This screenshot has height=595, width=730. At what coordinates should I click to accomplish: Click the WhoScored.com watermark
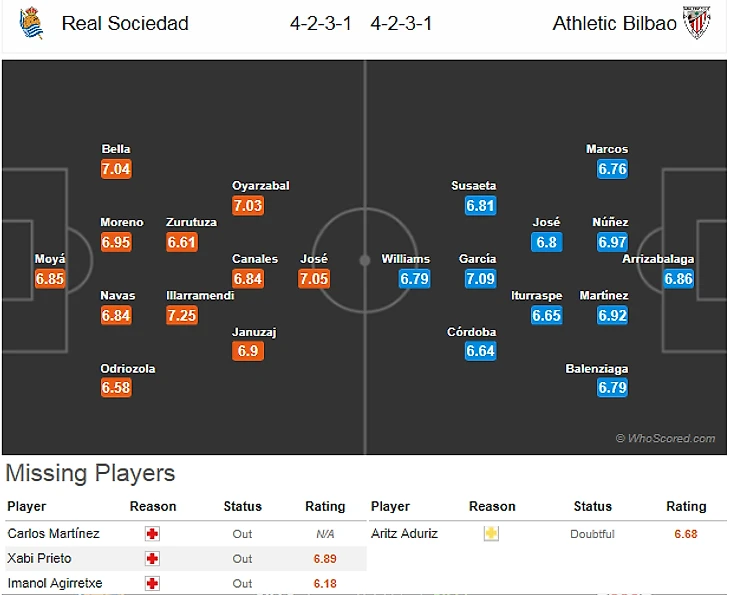[665, 438]
